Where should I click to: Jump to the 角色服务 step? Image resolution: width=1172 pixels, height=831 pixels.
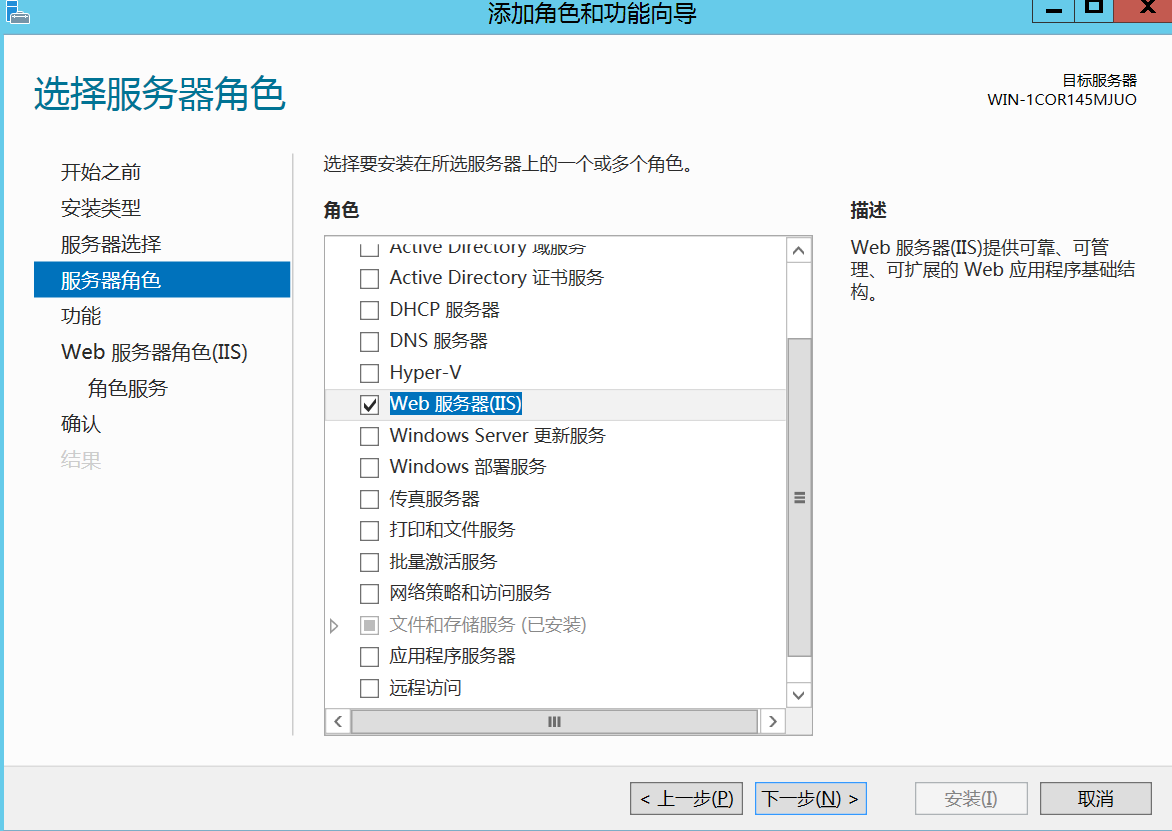pyautogui.click(x=128, y=388)
